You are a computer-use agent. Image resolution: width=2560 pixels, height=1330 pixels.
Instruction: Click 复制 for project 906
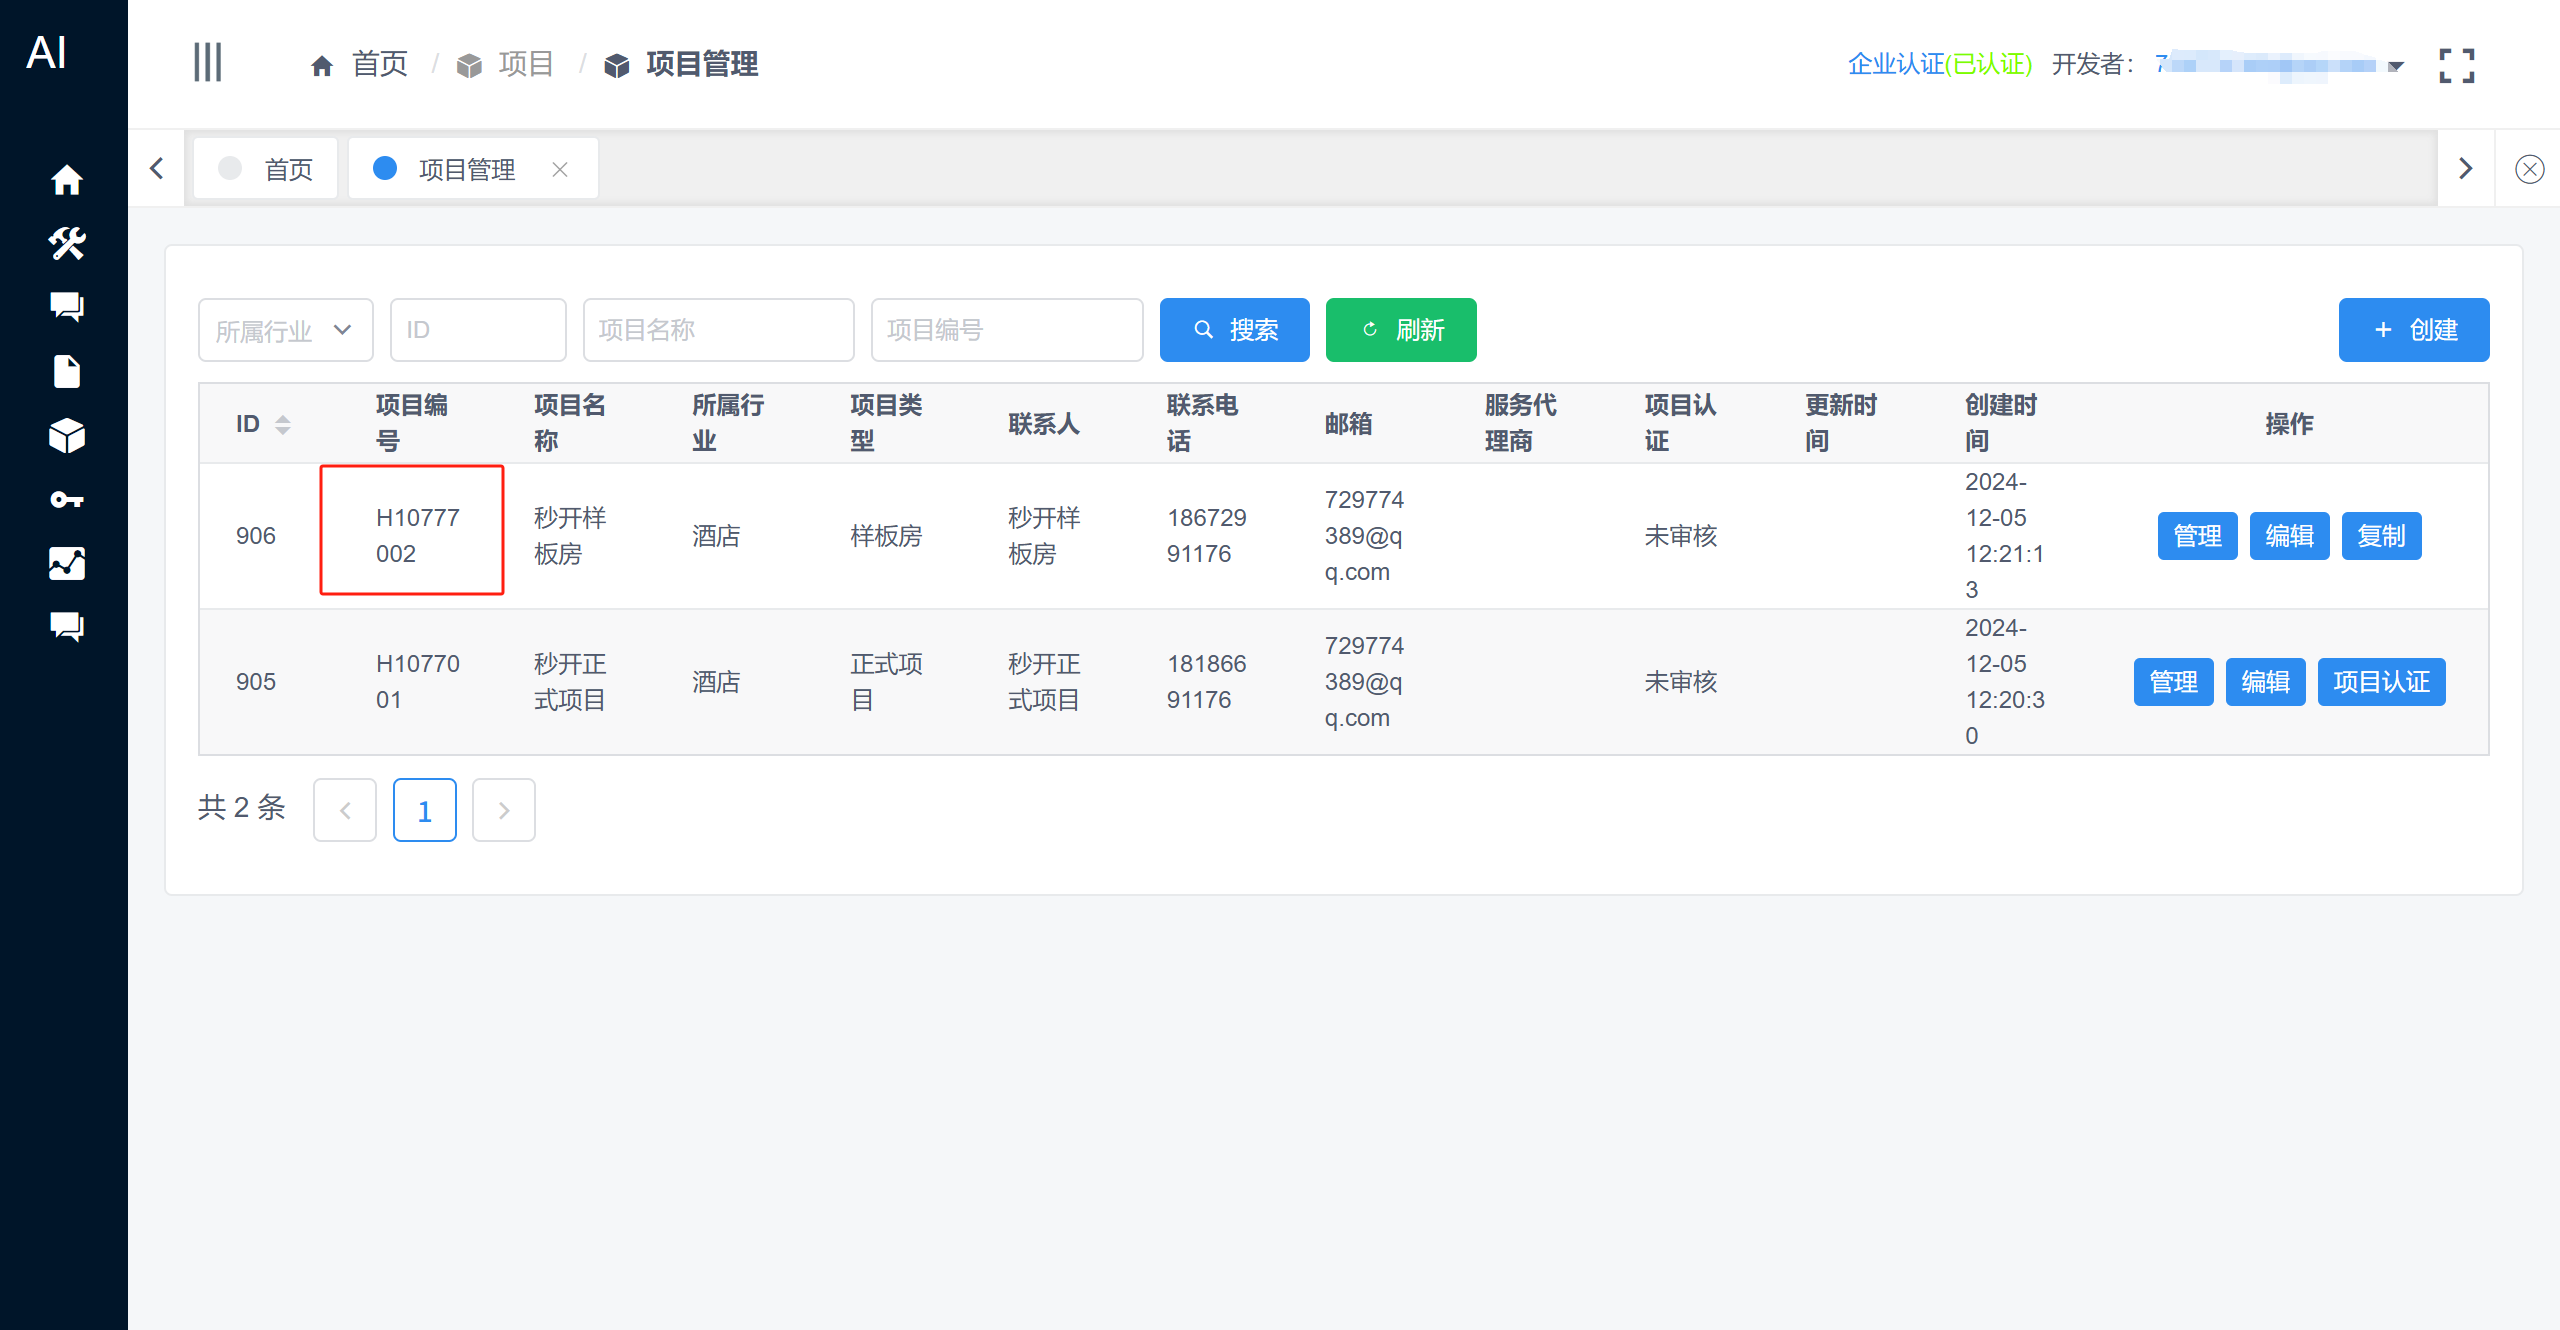coord(2380,536)
